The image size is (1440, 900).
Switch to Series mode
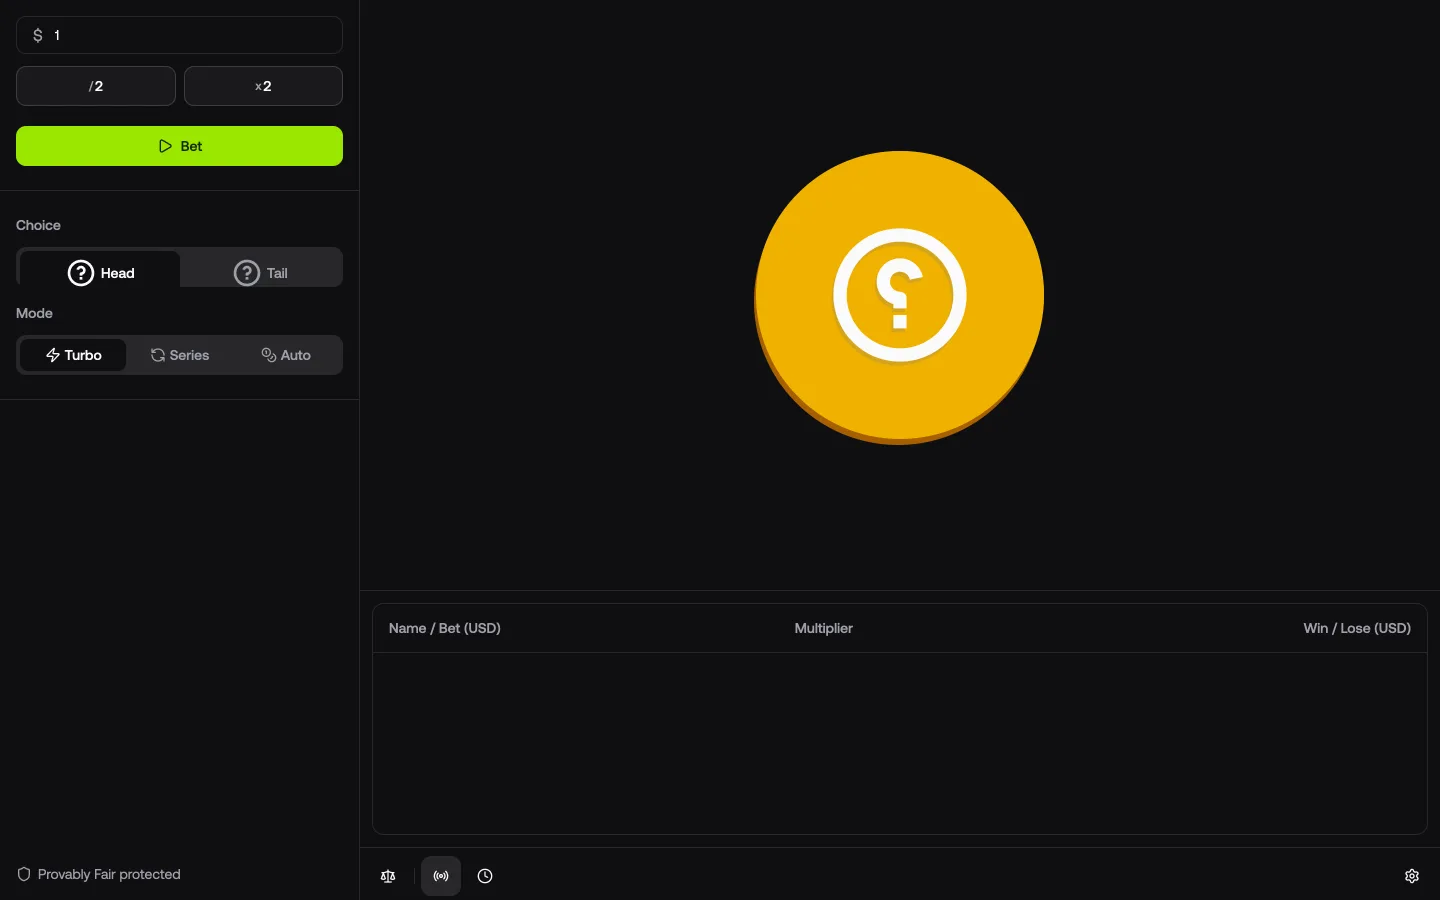pos(180,355)
